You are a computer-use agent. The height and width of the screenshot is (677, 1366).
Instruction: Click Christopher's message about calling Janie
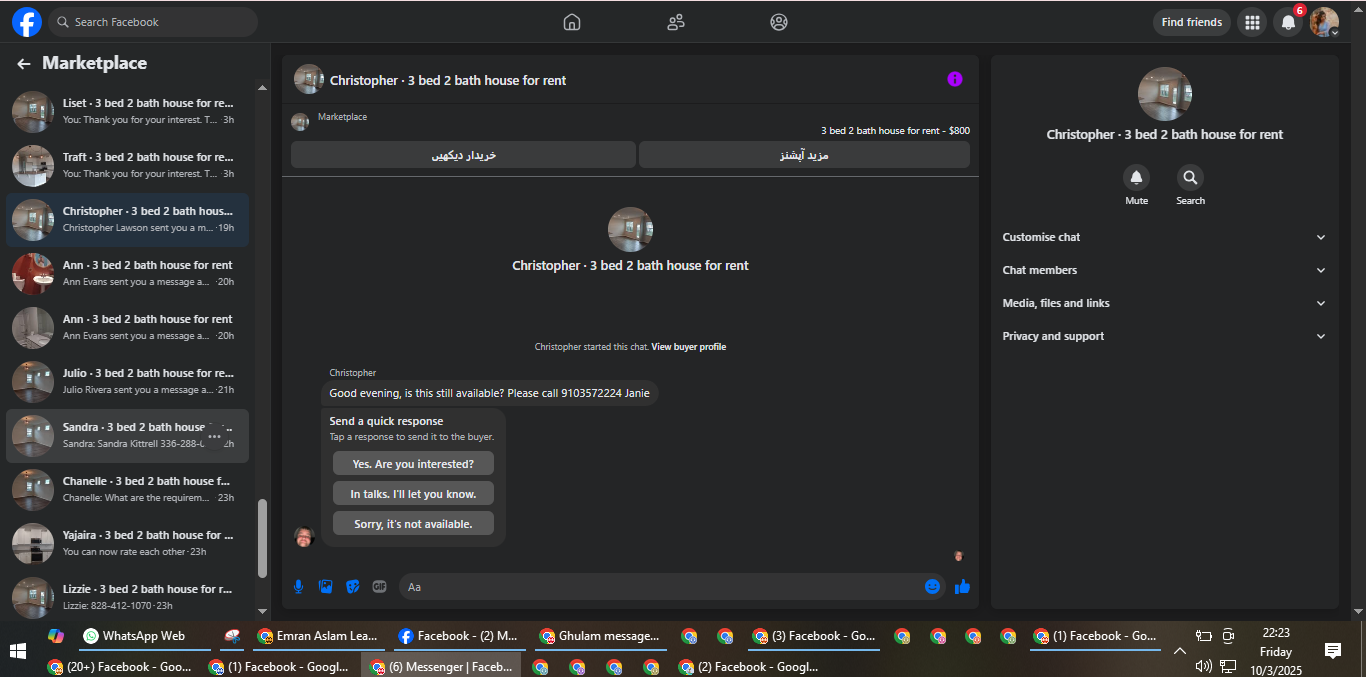pyautogui.click(x=489, y=393)
